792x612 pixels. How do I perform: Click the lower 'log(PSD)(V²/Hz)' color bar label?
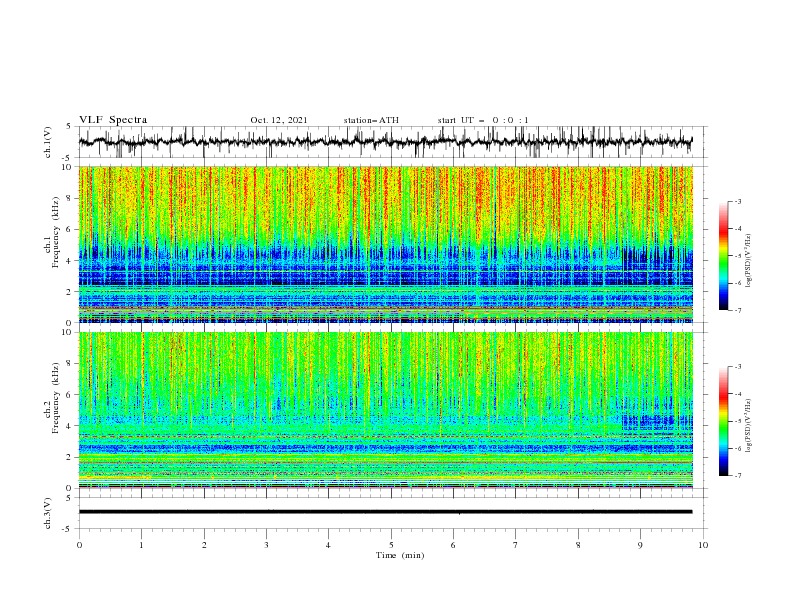click(749, 425)
